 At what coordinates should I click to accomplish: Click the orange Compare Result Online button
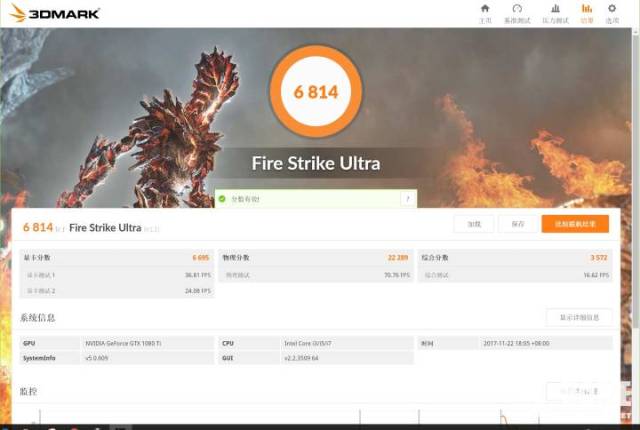coord(575,224)
